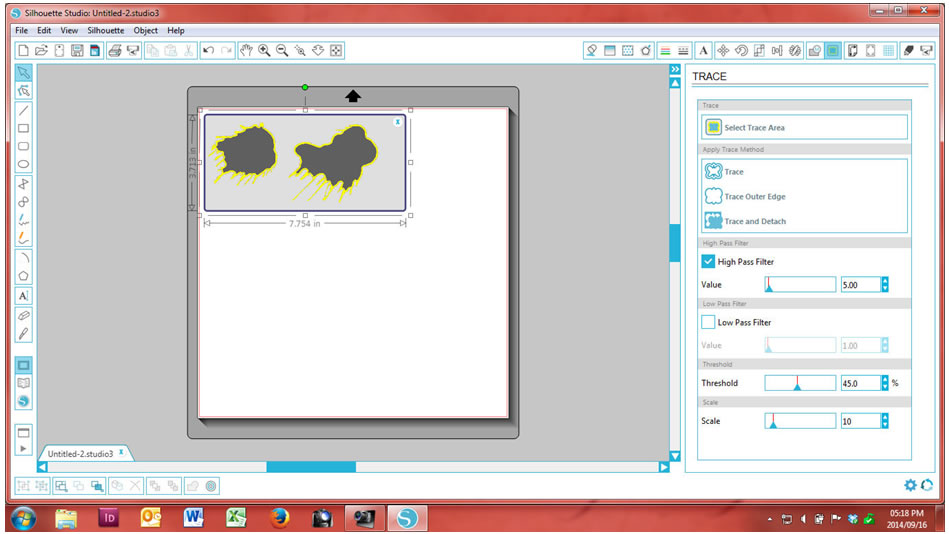
Task: Apply Trace and Detach method
Action: pyautogui.click(x=745, y=221)
